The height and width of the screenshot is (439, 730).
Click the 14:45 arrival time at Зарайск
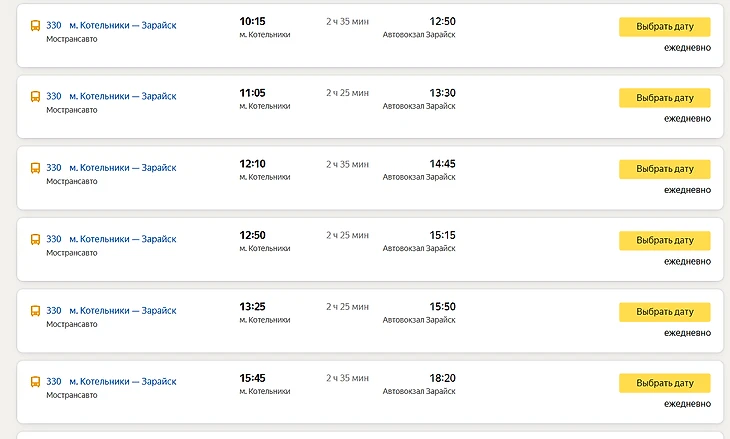[442, 164]
